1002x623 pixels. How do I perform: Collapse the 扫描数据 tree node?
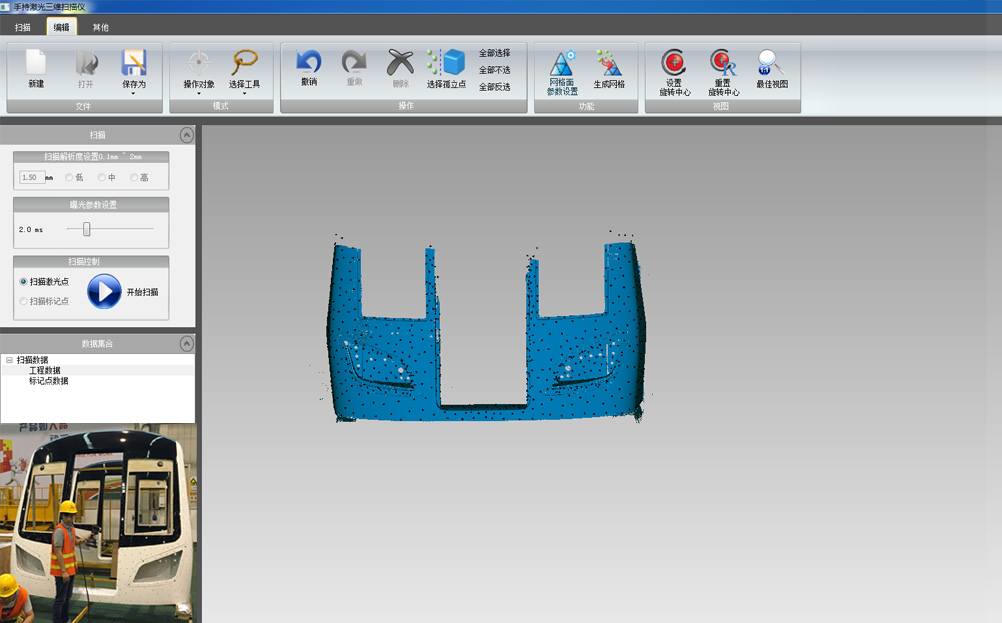pyautogui.click(x=9, y=360)
